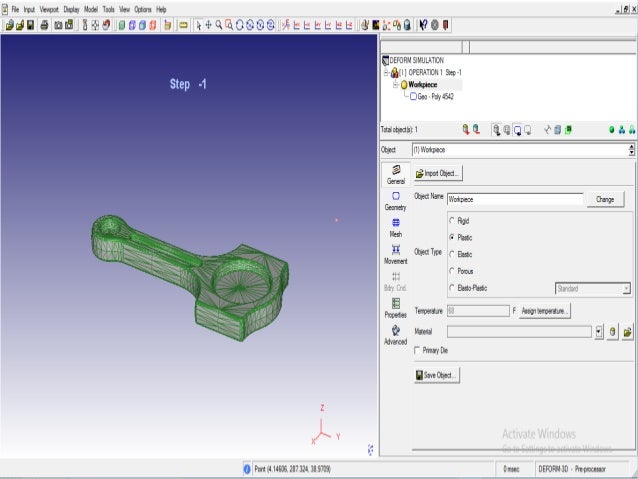
Task: Open the File menu
Action: click(15, 9)
